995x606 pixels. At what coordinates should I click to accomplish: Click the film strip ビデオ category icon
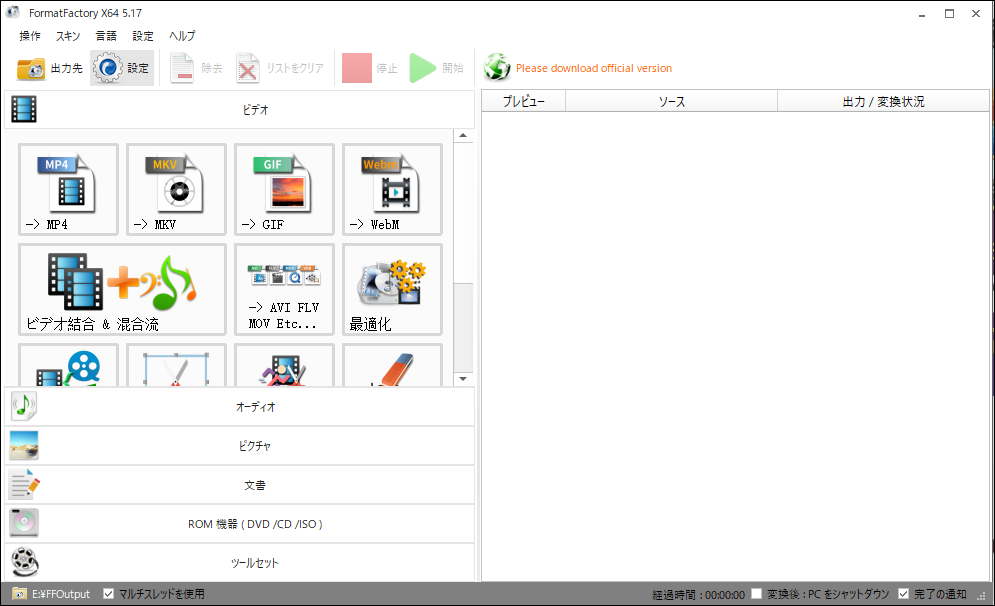[x=24, y=109]
